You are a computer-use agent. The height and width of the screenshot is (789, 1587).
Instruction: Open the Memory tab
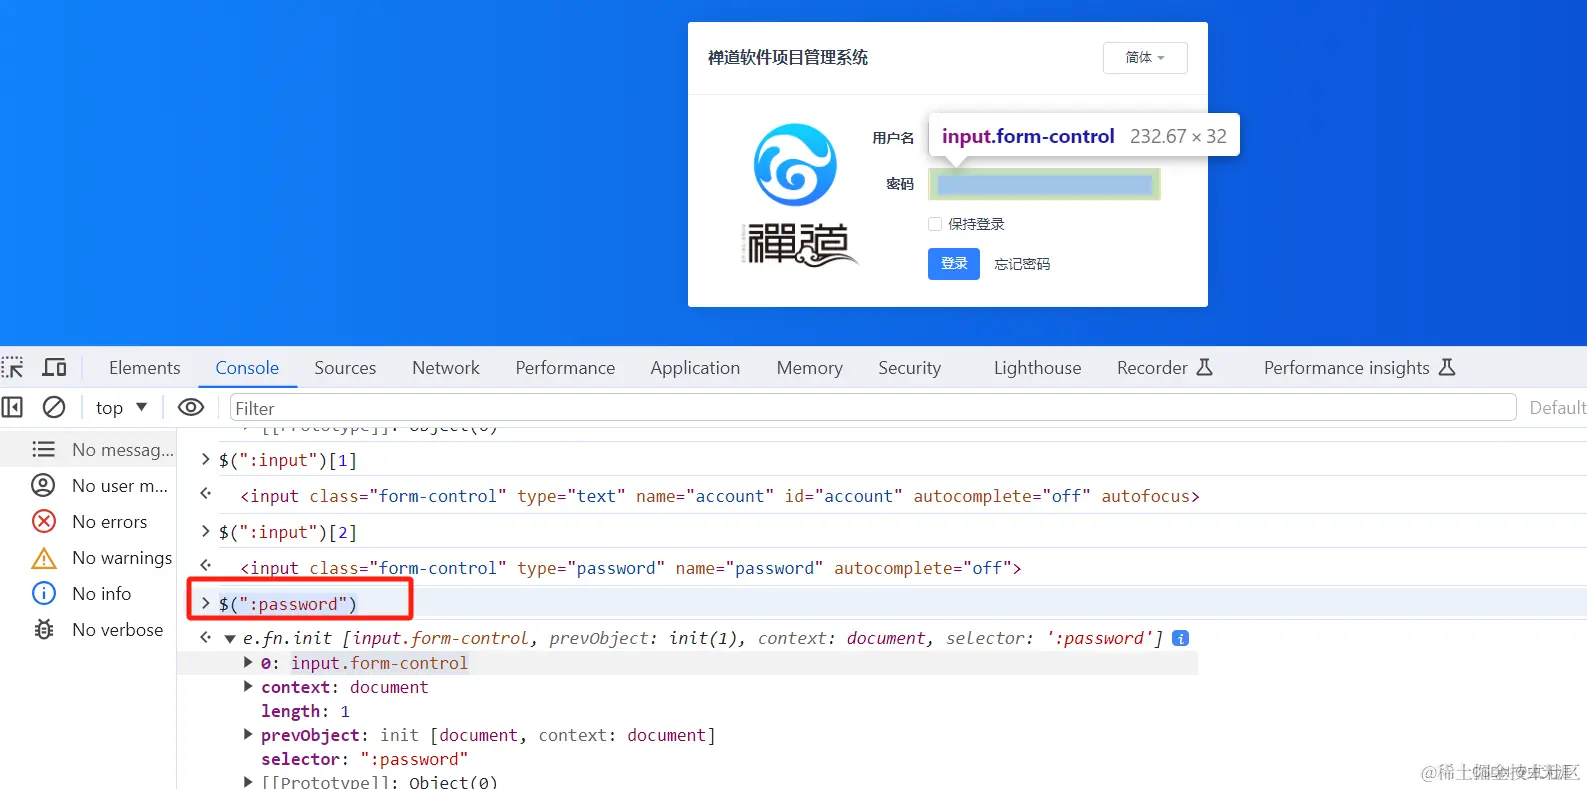coord(809,367)
